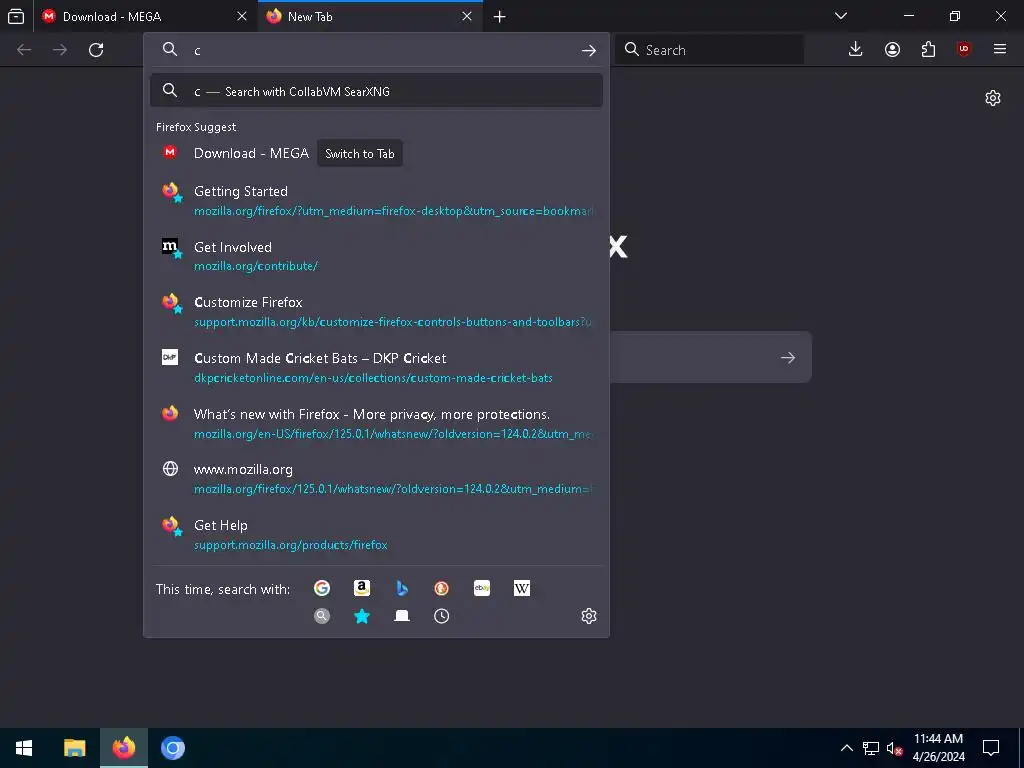The width and height of the screenshot is (1024, 768).
Task: Reload the current page
Action: point(96,50)
